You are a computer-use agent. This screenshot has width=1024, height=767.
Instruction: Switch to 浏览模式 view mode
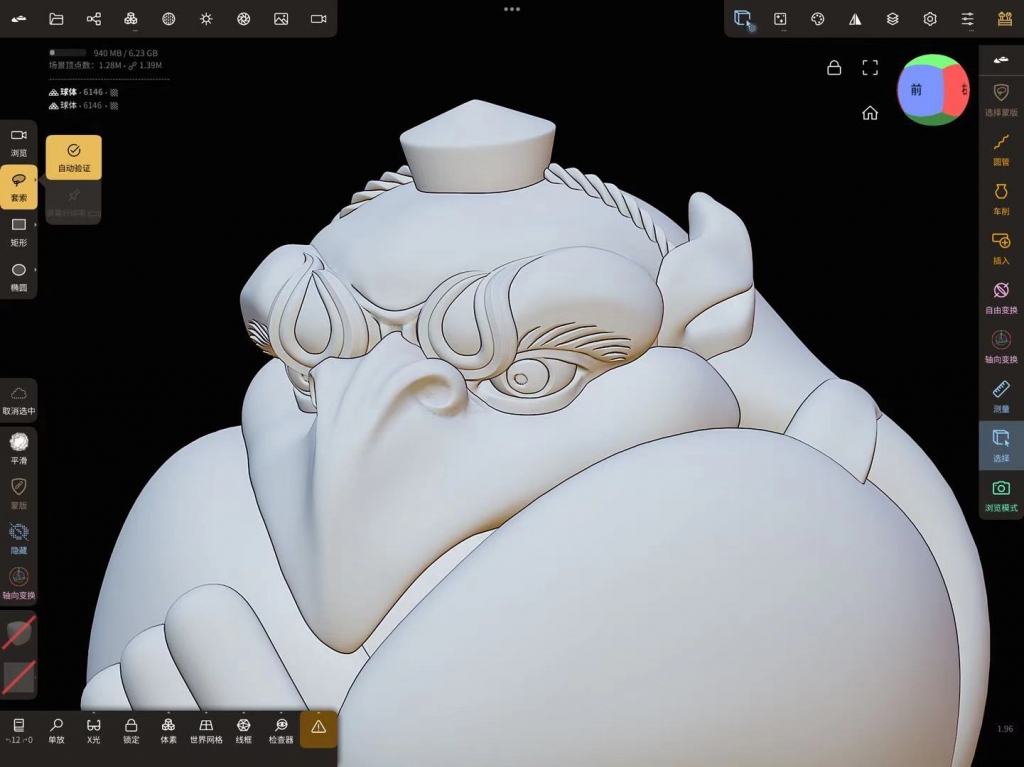(x=1001, y=495)
